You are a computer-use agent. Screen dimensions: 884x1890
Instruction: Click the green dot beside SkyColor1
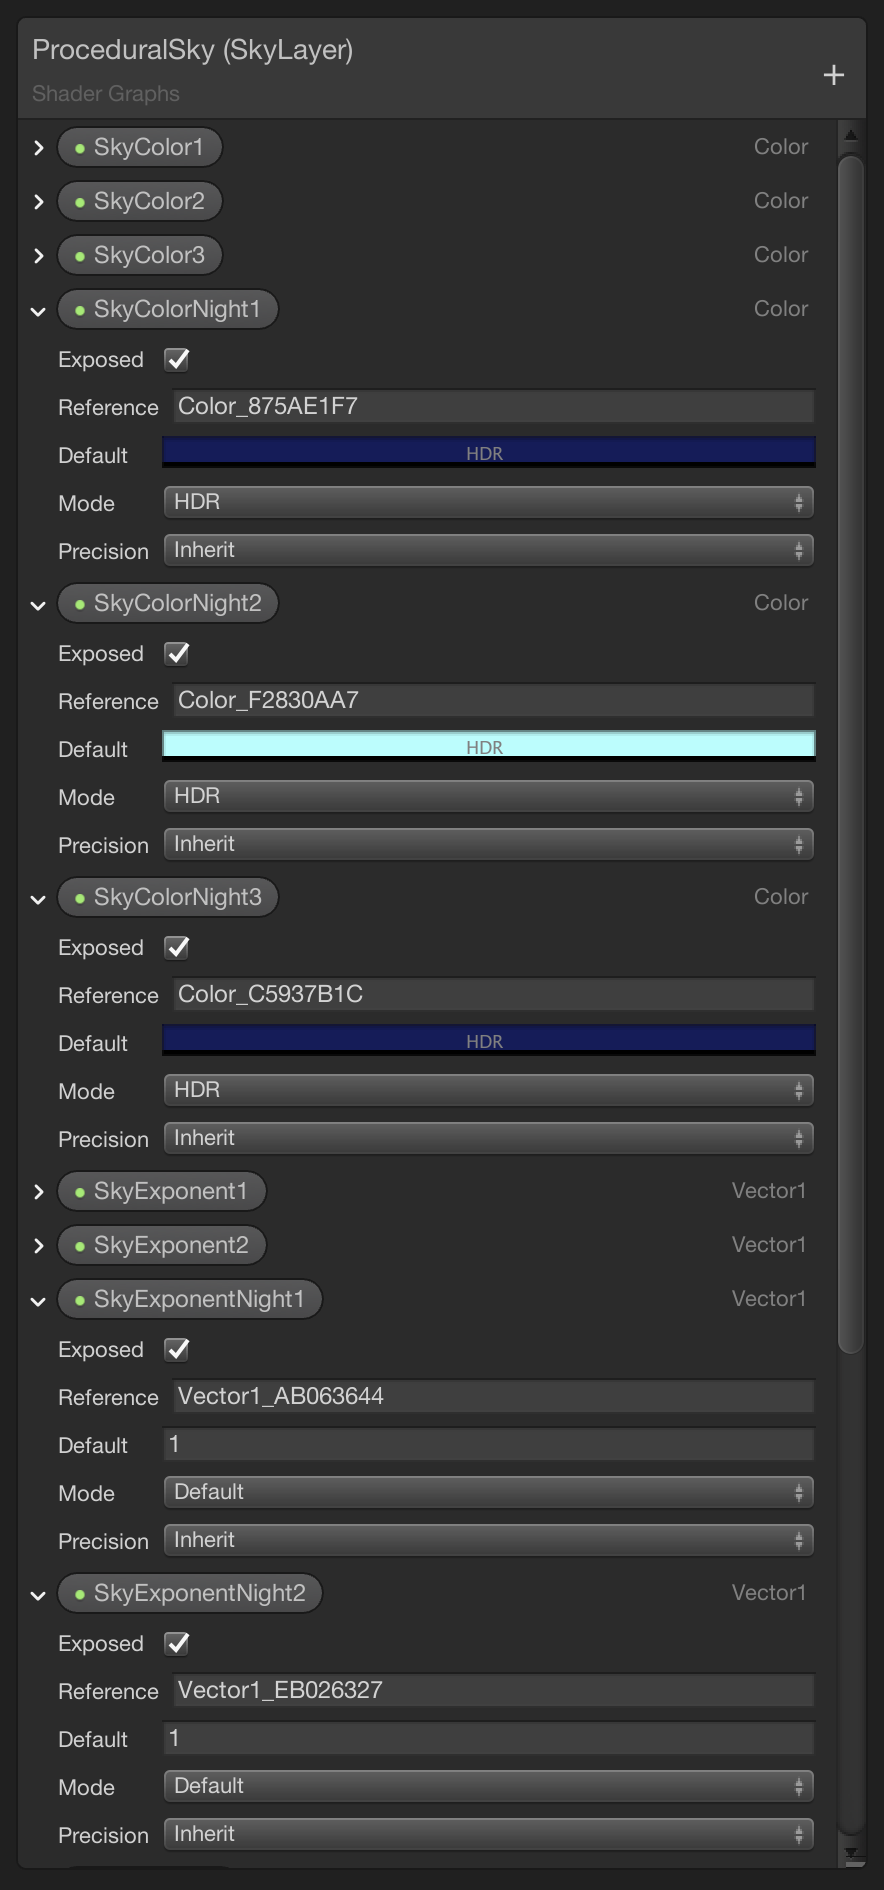[x=80, y=146]
